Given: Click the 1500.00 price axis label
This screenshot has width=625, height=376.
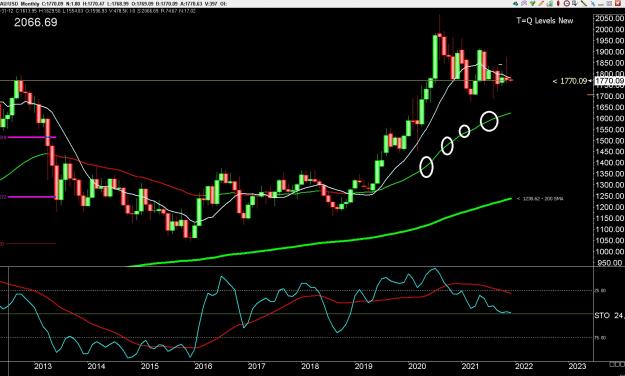Looking at the screenshot, I should coord(609,140).
